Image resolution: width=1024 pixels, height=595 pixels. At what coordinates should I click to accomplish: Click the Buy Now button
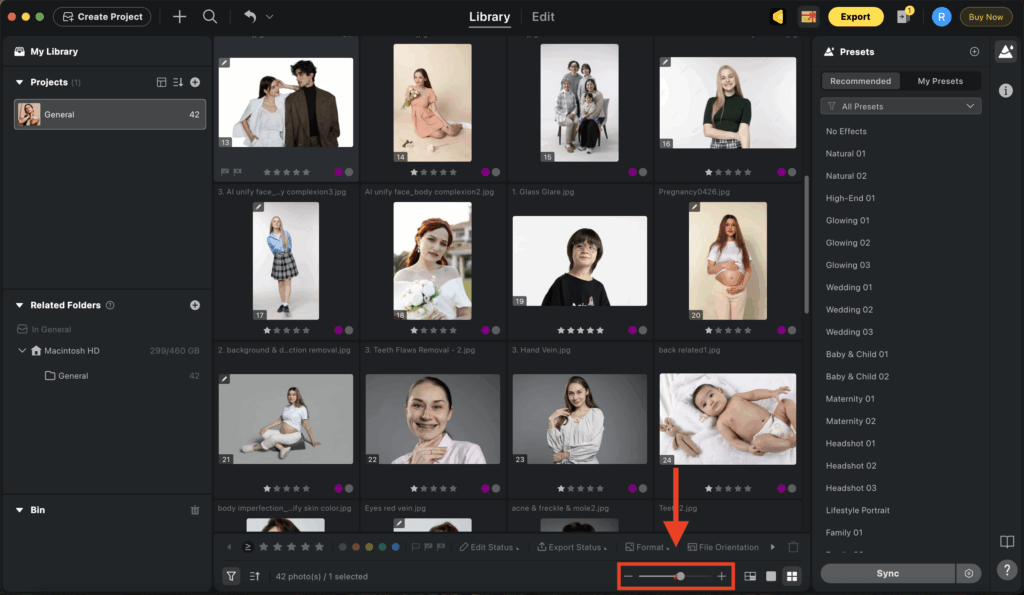[x=985, y=17]
